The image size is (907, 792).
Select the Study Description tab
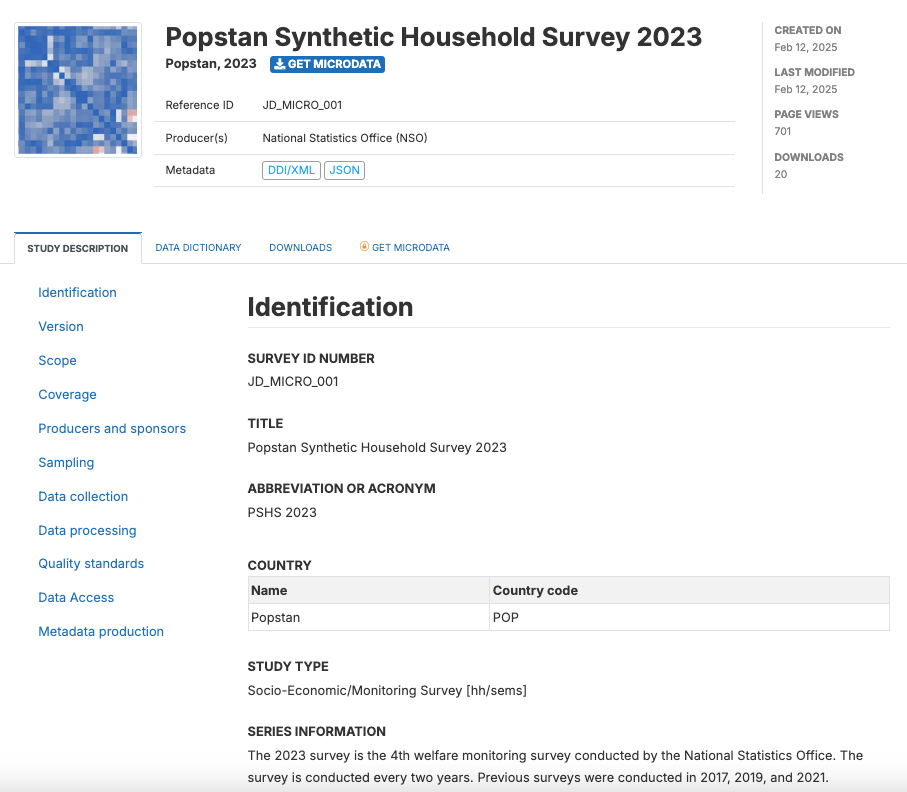78,248
